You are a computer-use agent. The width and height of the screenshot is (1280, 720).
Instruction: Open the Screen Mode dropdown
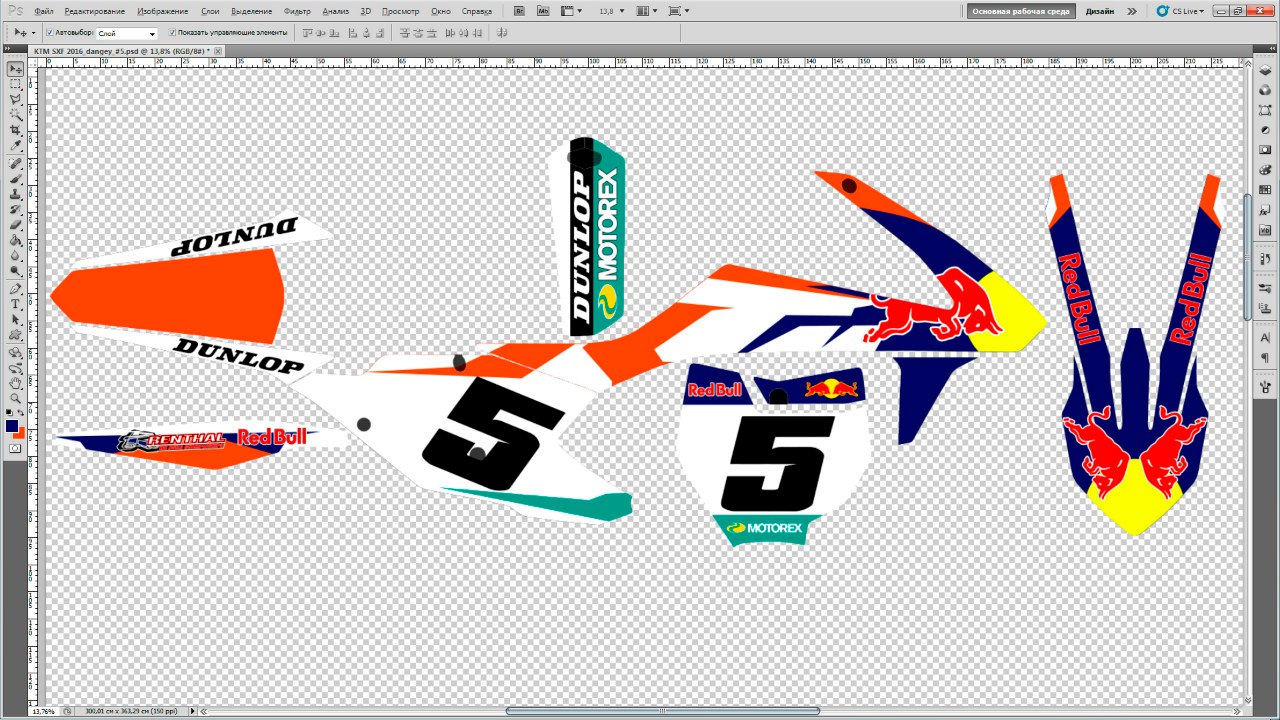point(678,11)
